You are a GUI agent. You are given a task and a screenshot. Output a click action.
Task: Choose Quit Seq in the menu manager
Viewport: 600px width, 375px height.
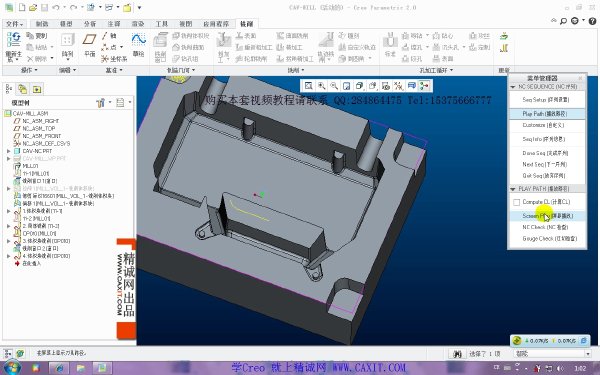[547, 176]
